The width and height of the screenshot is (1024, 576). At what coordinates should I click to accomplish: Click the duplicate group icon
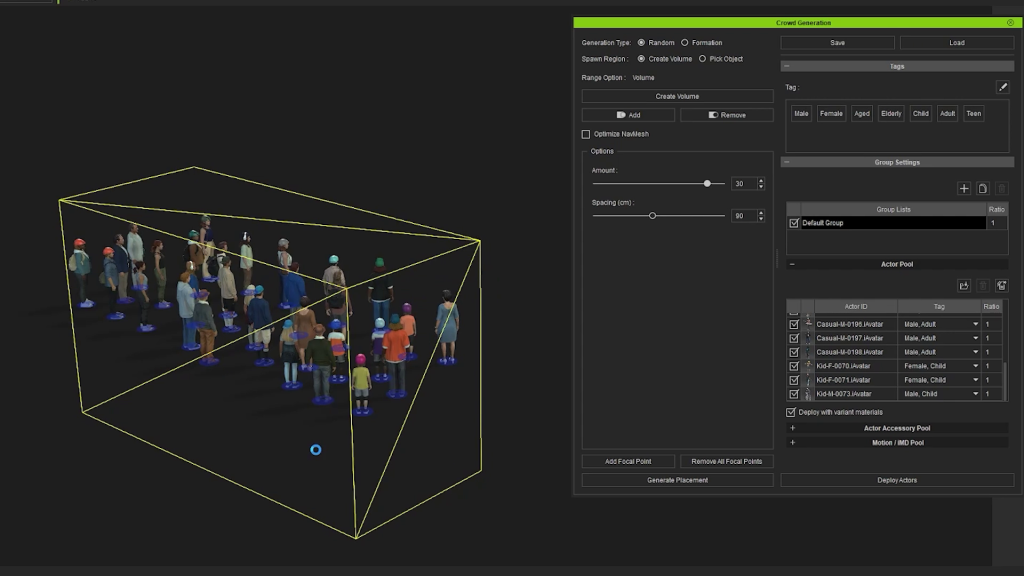click(x=983, y=189)
